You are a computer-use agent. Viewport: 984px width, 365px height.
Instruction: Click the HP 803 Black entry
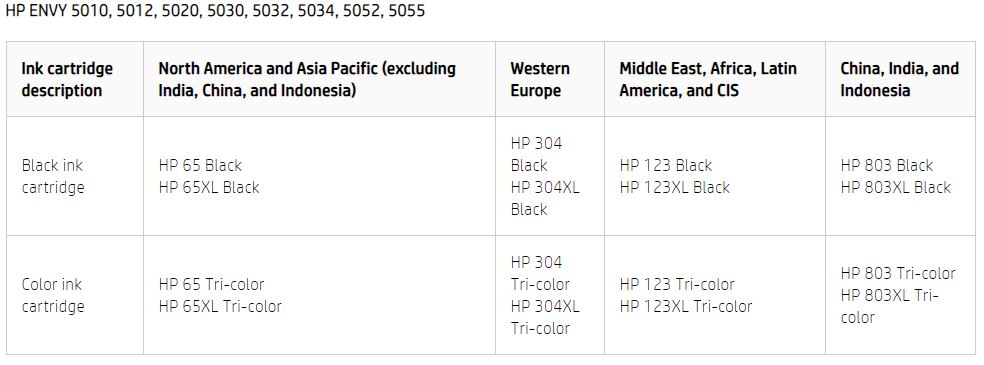pyautogui.click(x=887, y=165)
